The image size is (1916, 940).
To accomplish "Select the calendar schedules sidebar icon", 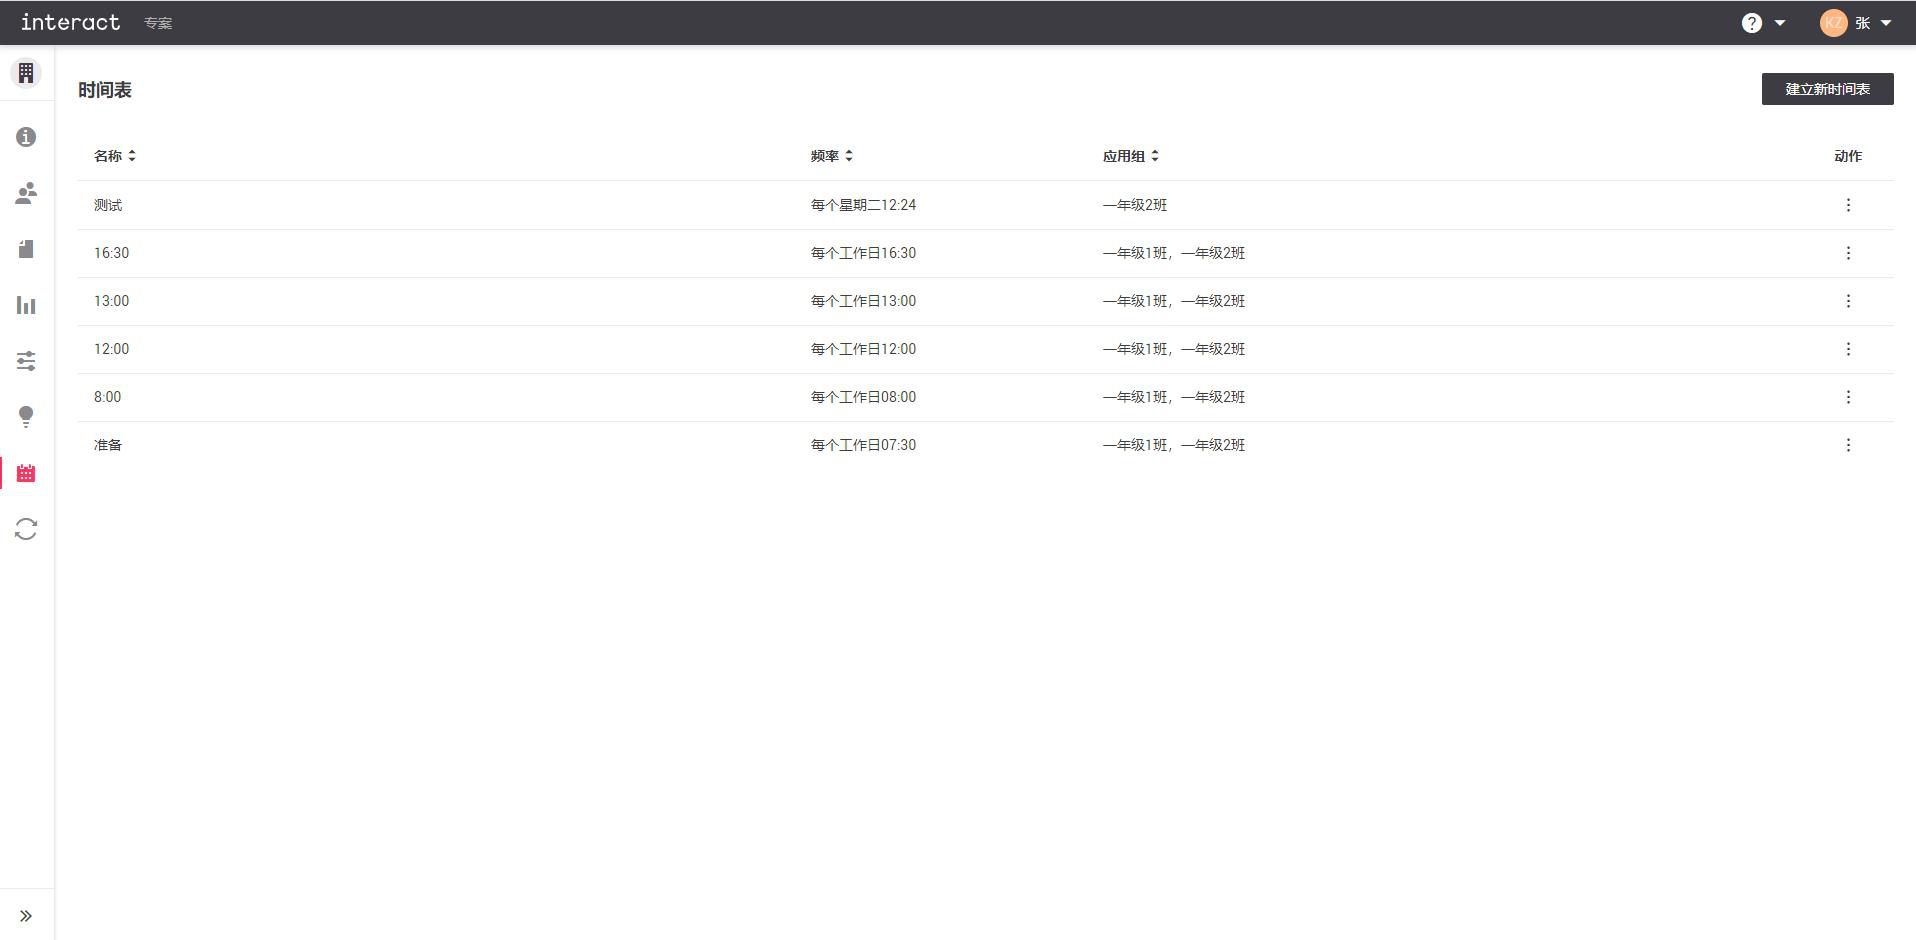I will click(x=26, y=473).
